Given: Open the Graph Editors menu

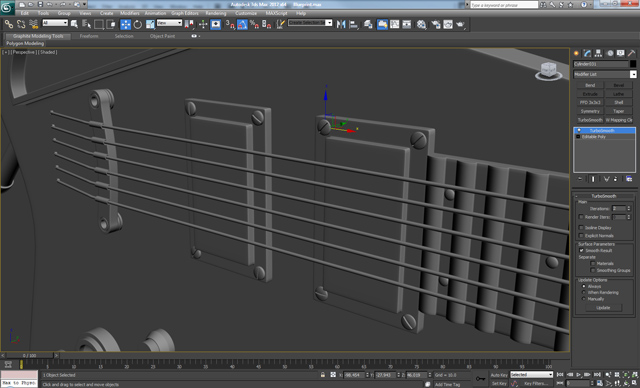Looking at the screenshot, I should click(x=184, y=13).
